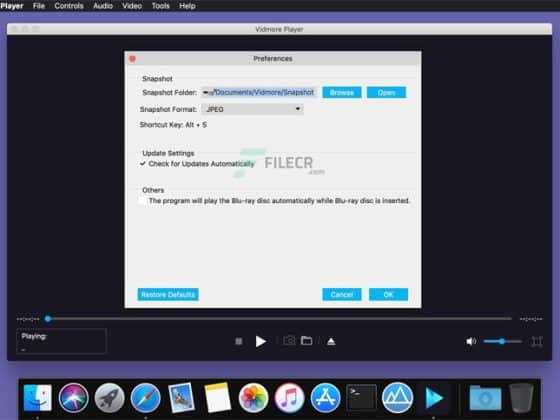Open the Help menu
The image size is (560, 420).
click(187, 6)
